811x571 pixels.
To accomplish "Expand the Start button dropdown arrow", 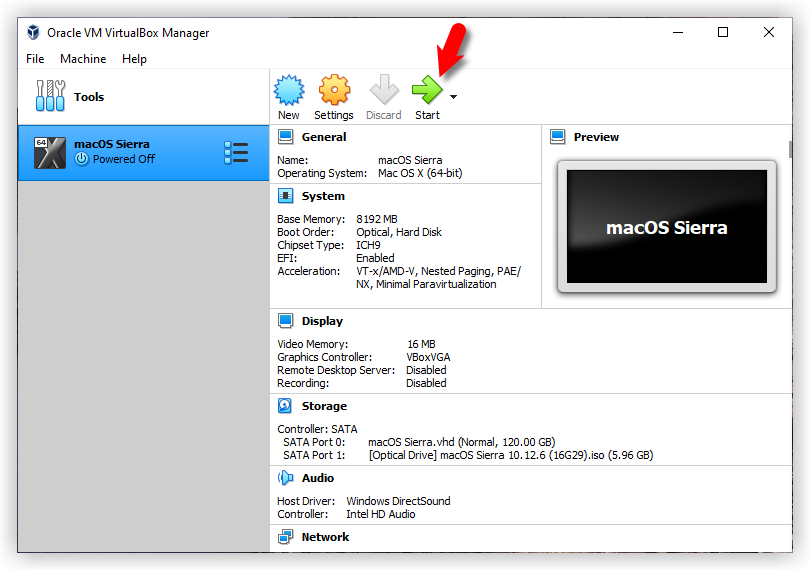I will pyautogui.click(x=454, y=97).
